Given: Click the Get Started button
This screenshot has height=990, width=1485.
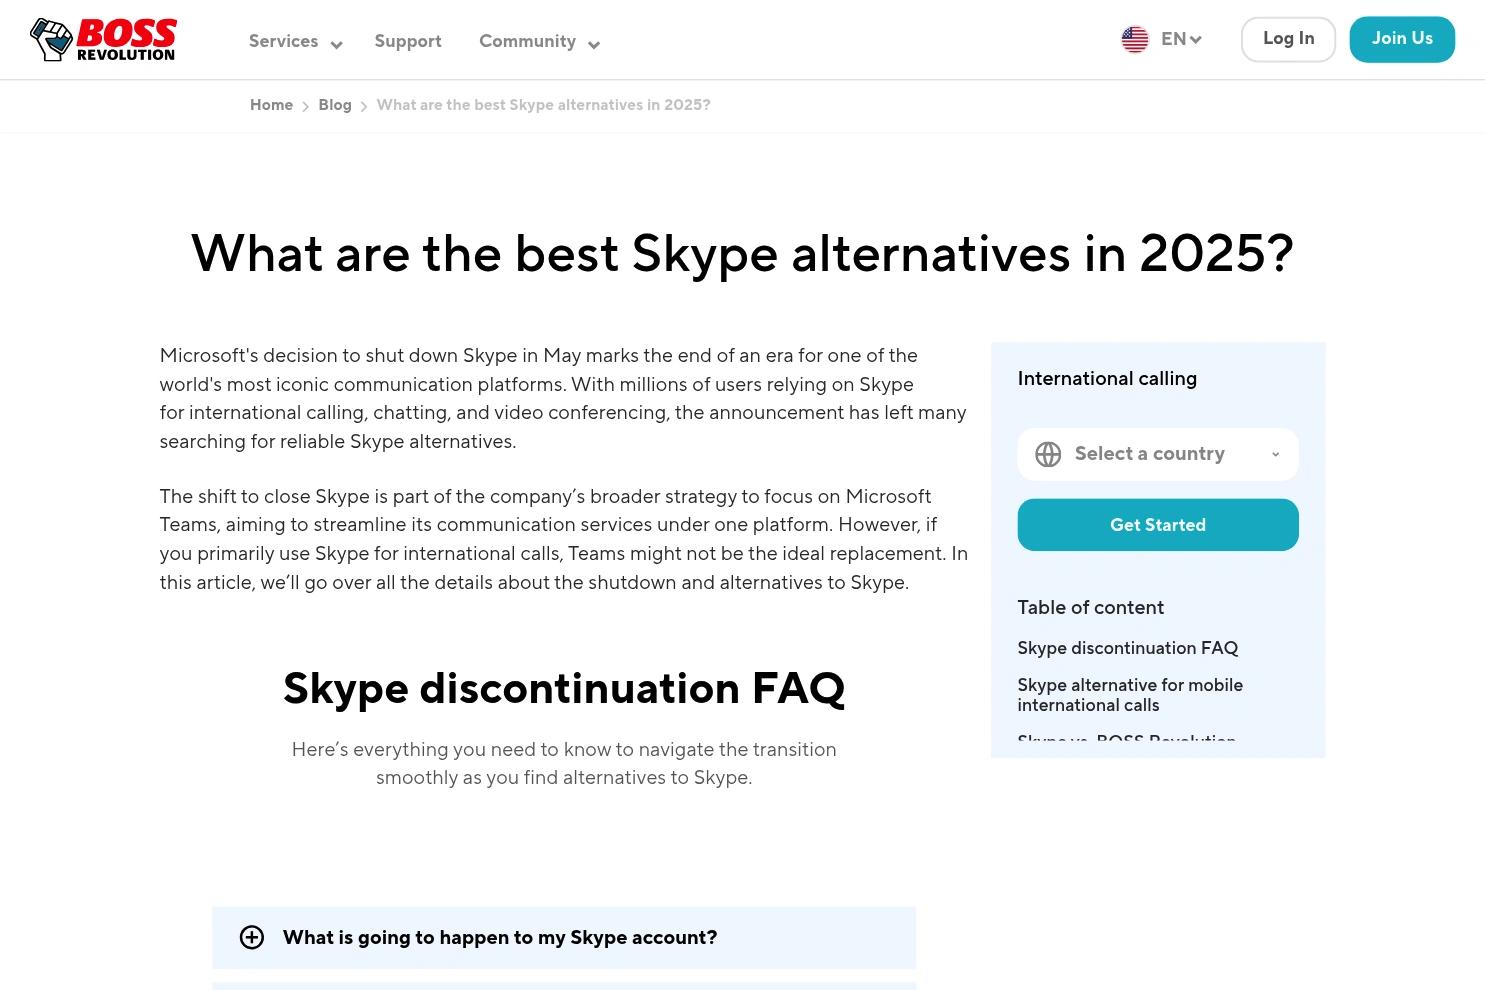Looking at the screenshot, I should (x=1158, y=525).
